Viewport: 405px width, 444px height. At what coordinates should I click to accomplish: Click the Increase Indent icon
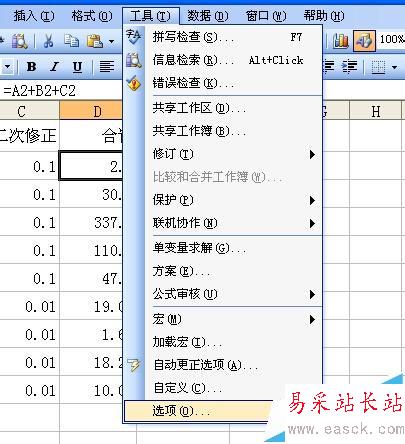pyautogui.click(x=350, y=67)
